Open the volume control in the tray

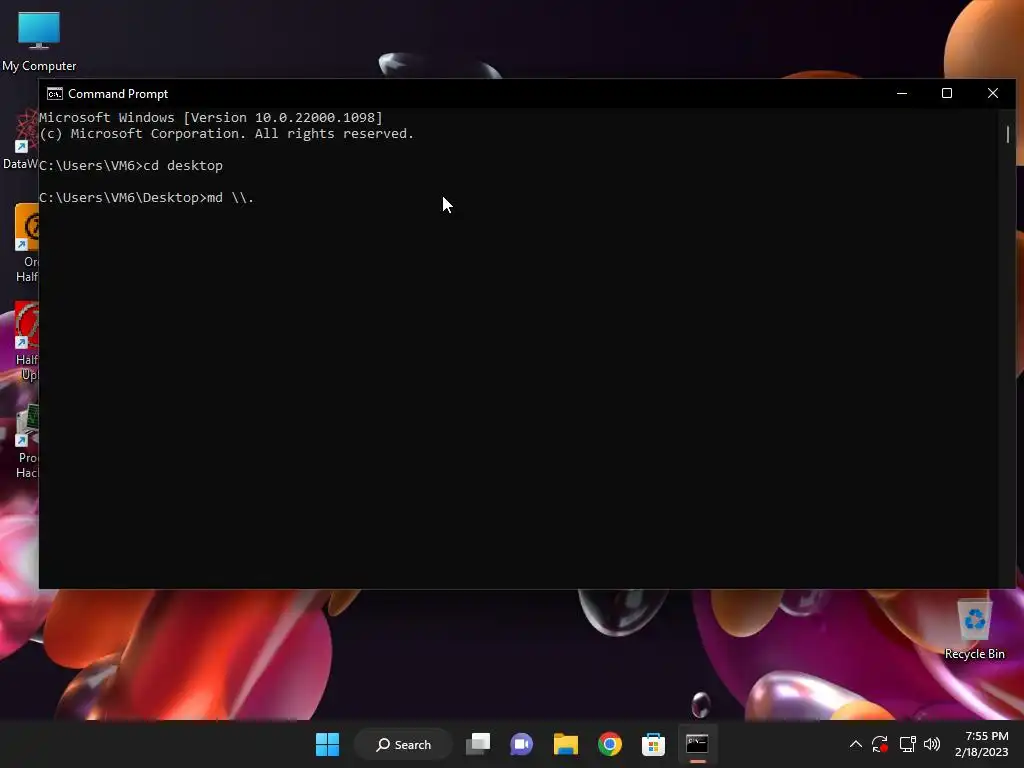(932, 744)
